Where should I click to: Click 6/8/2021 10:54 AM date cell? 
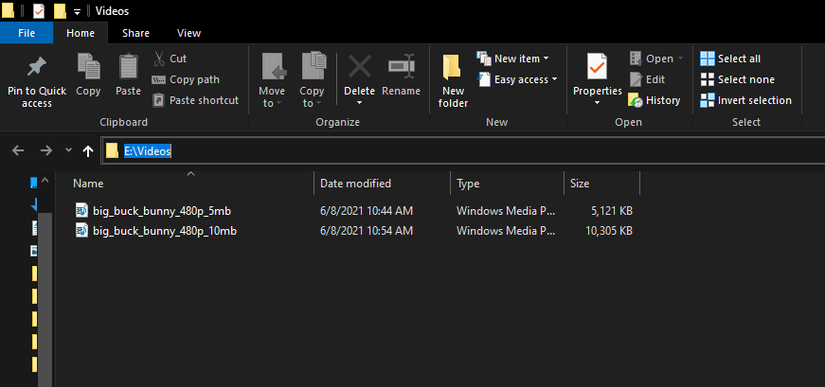367,230
